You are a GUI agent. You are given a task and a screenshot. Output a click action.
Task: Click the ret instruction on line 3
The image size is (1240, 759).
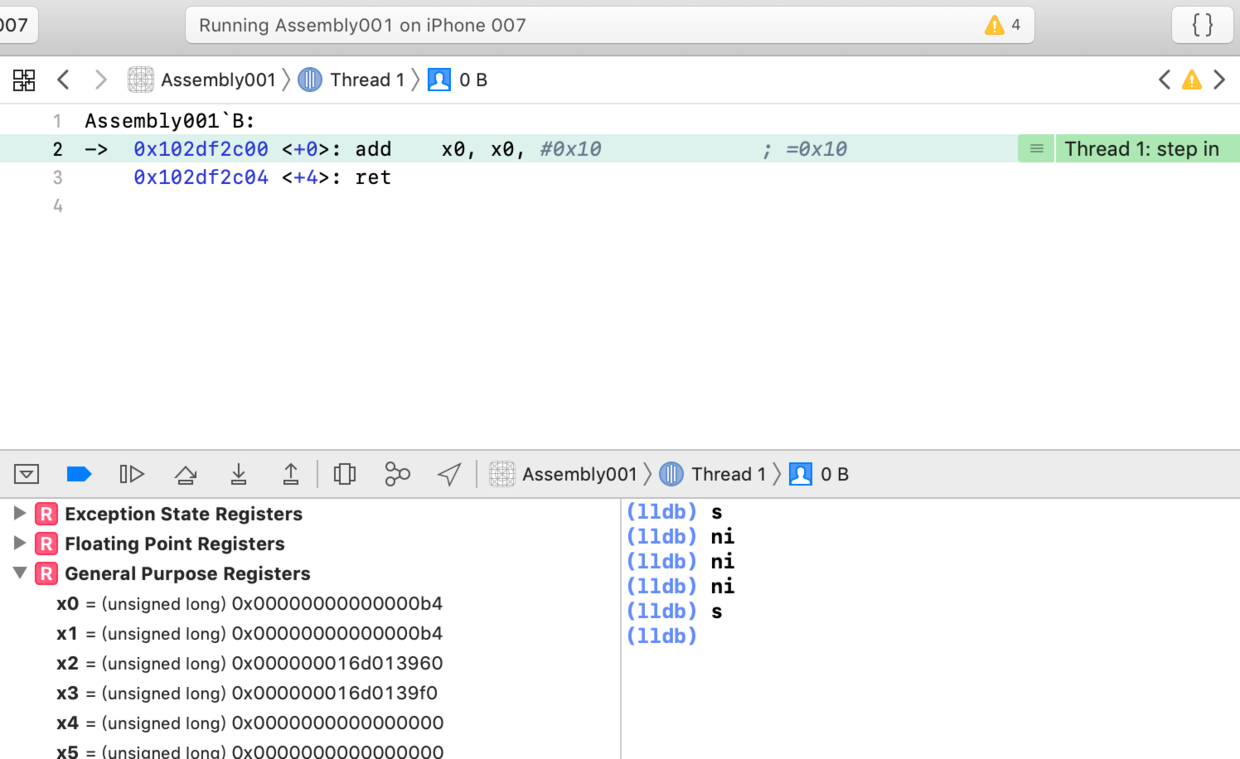373,177
